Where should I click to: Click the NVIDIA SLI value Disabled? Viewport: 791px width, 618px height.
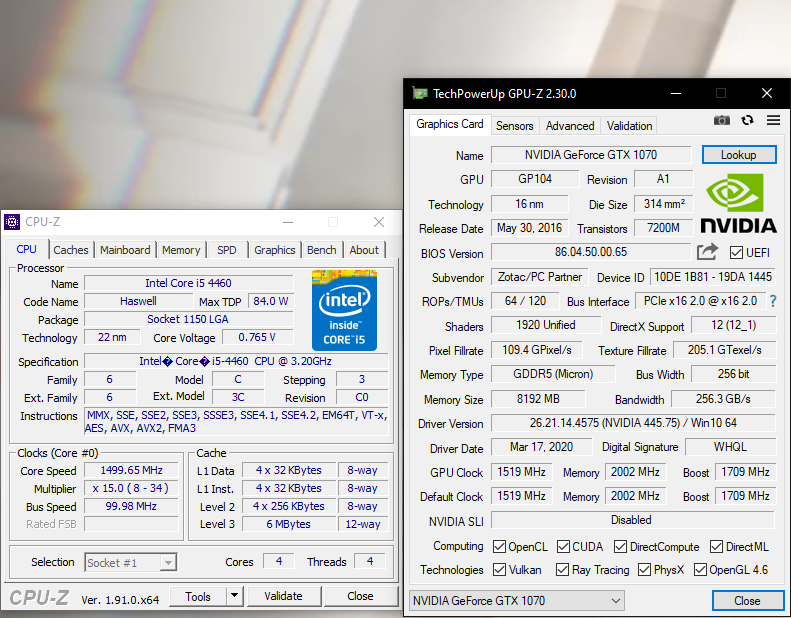pyautogui.click(x=633, y=520)
